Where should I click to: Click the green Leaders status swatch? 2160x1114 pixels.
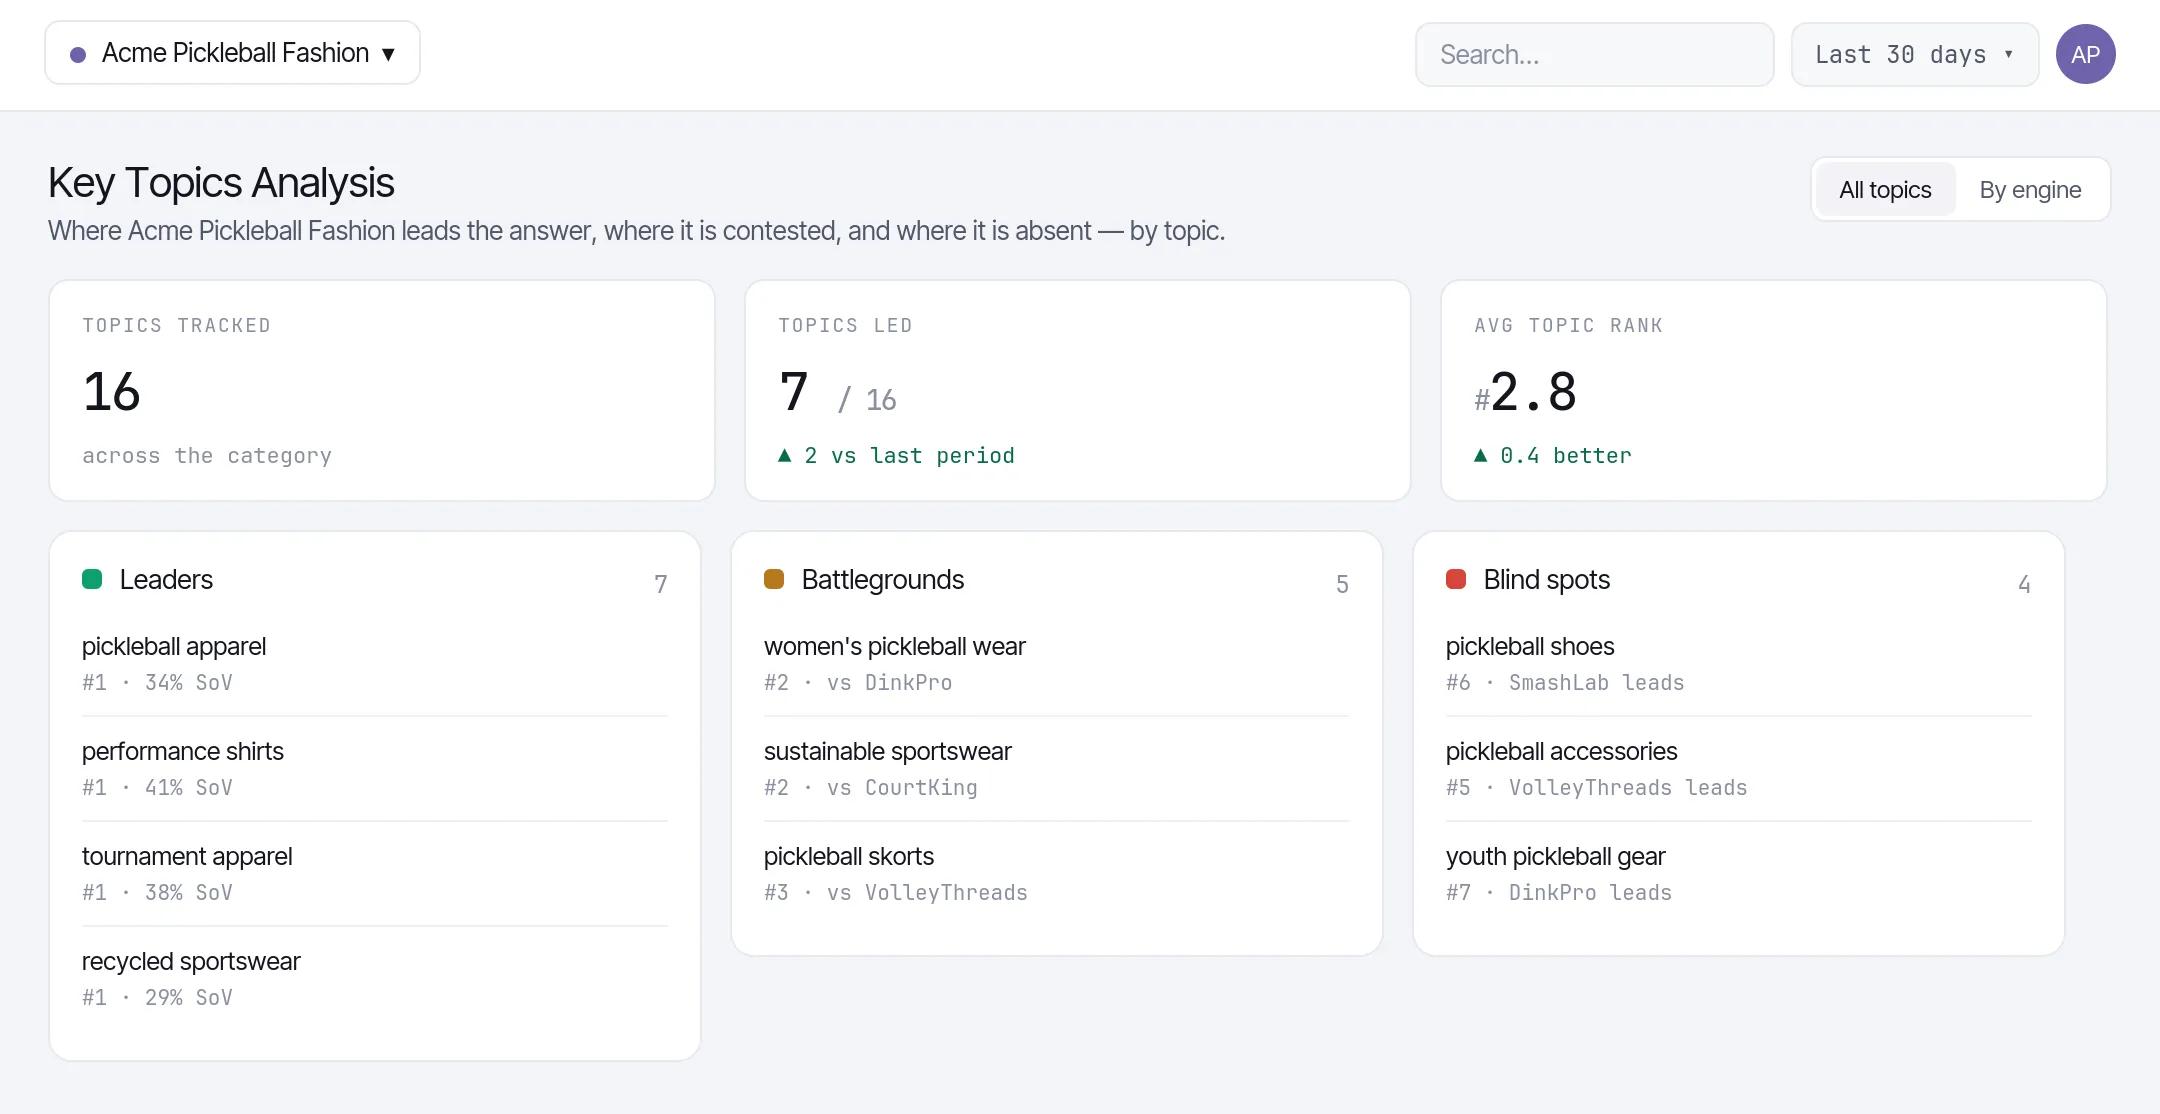tap(92, 579)
